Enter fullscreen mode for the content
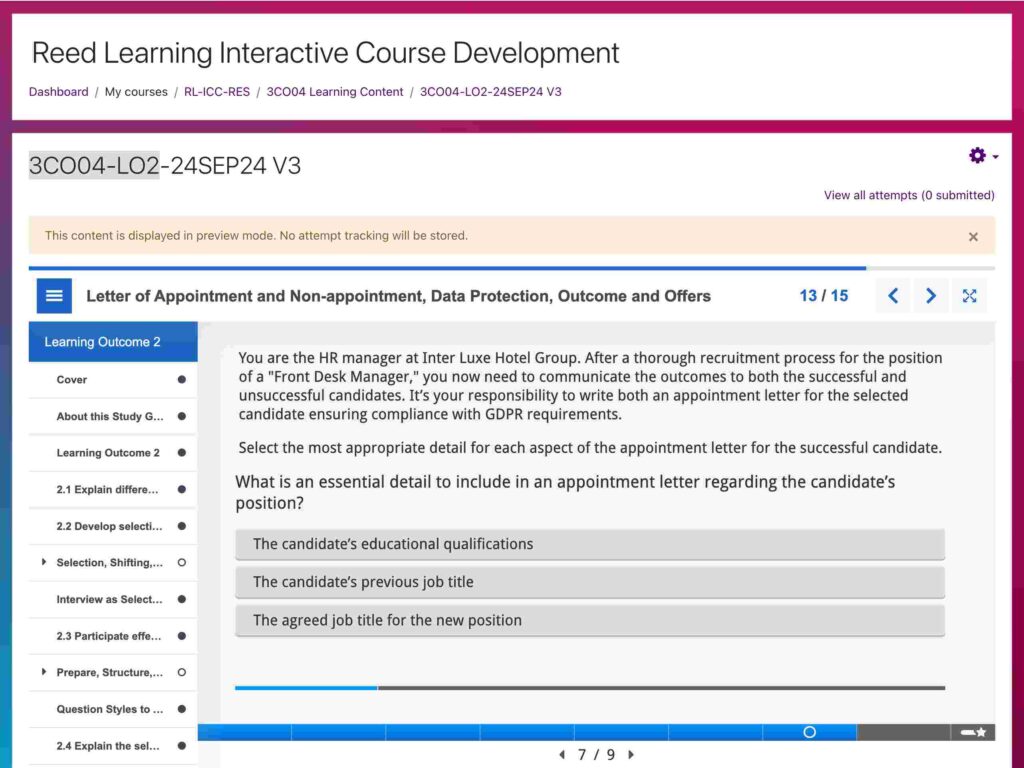The width and height of the screenshot is (1024, 768). pos(969,296)
